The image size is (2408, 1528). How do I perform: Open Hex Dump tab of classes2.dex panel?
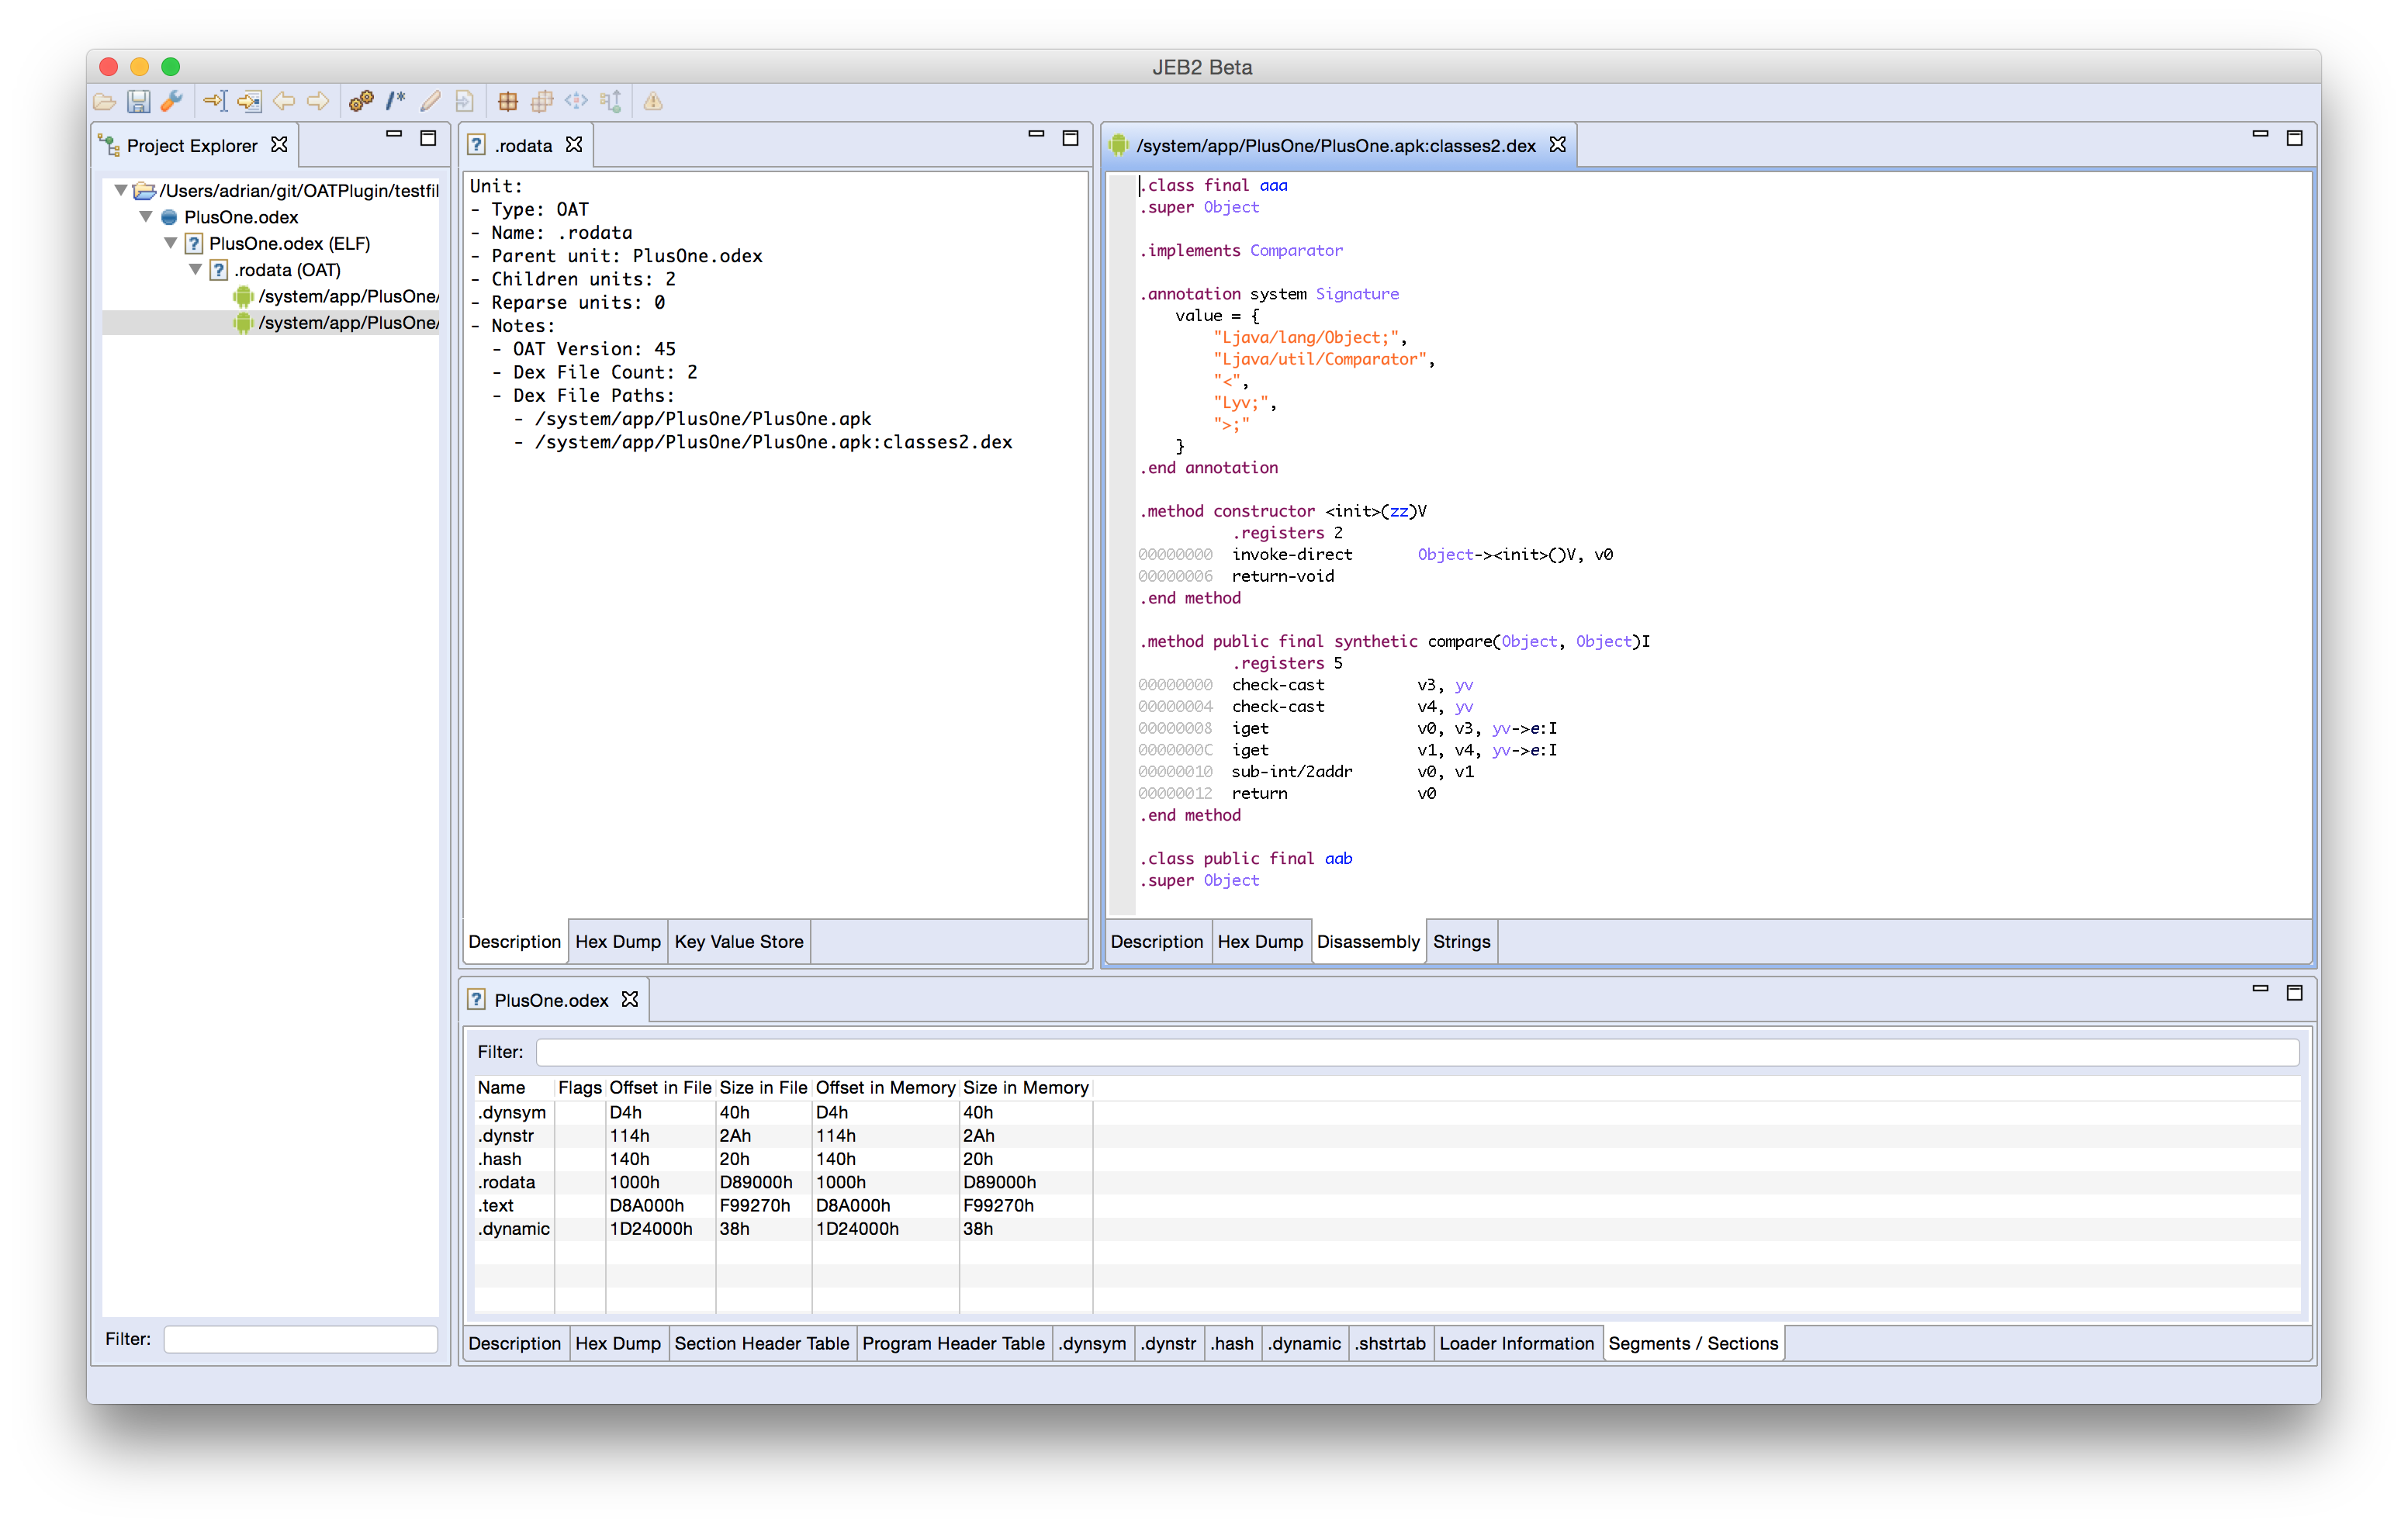(x=1260, y=942)
